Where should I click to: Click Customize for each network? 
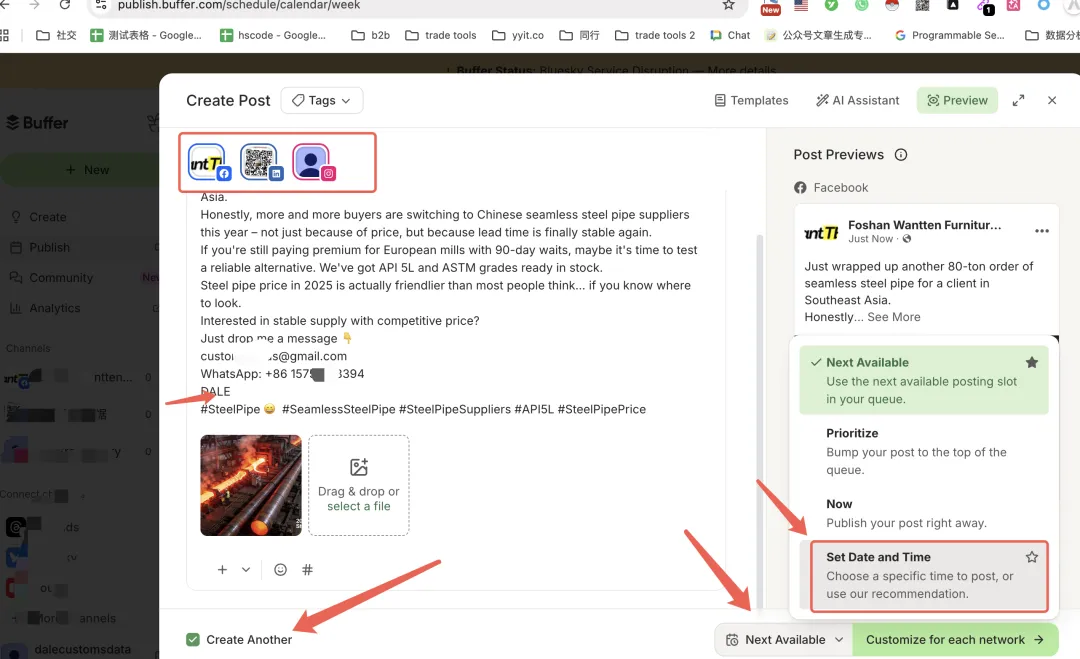955,640
